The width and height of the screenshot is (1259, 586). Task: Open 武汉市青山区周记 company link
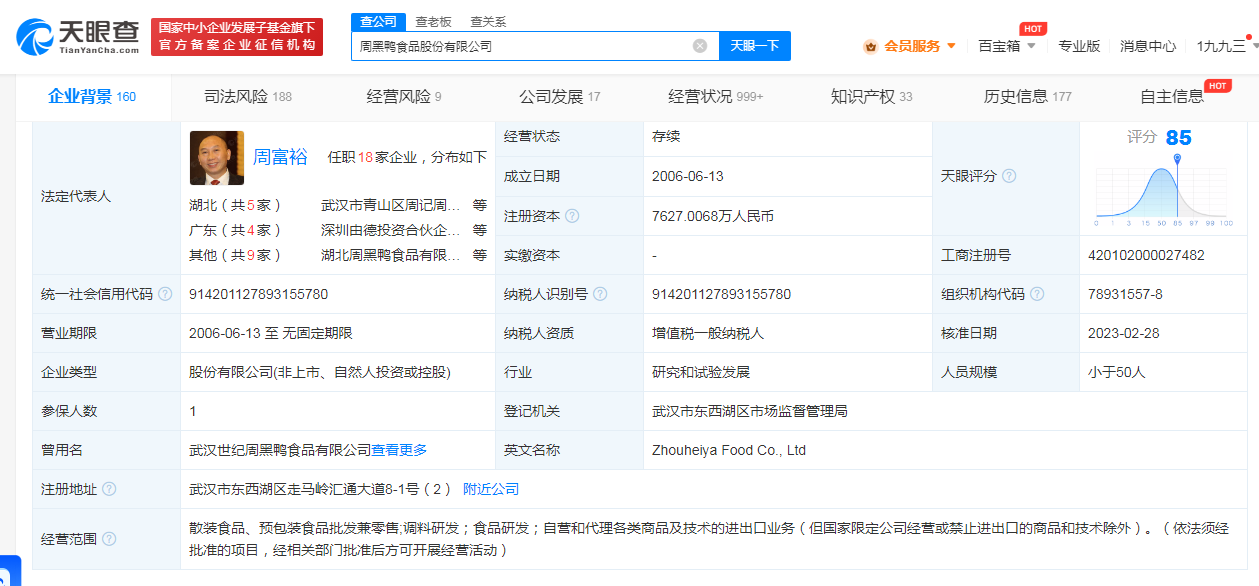[x=392, y=205]
